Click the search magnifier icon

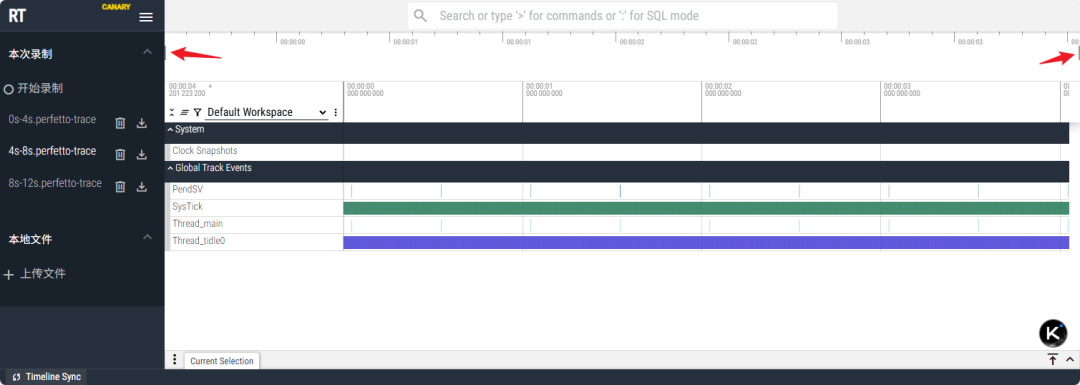pyautogui.click(x=420, y=16)
